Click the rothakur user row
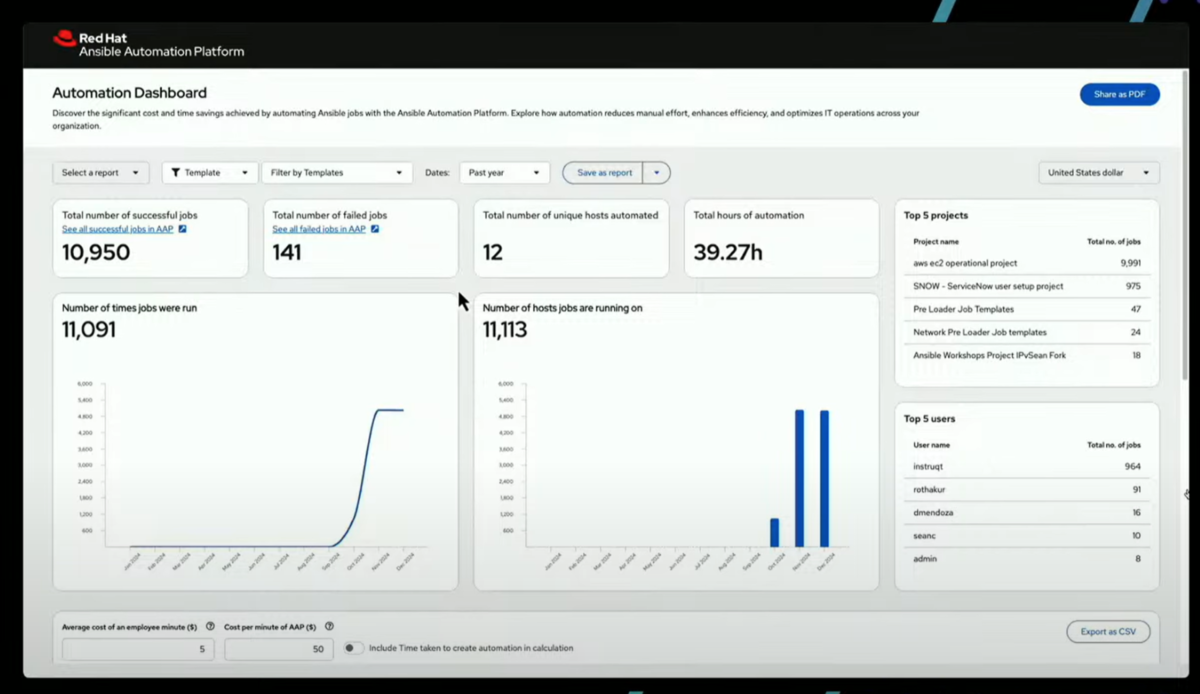1200x694 pixels. [x=1027, y=489]
